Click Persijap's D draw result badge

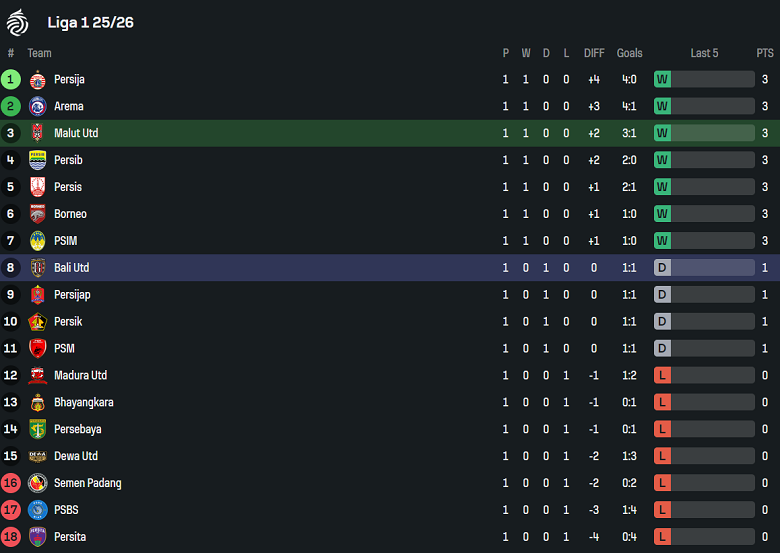662,295
